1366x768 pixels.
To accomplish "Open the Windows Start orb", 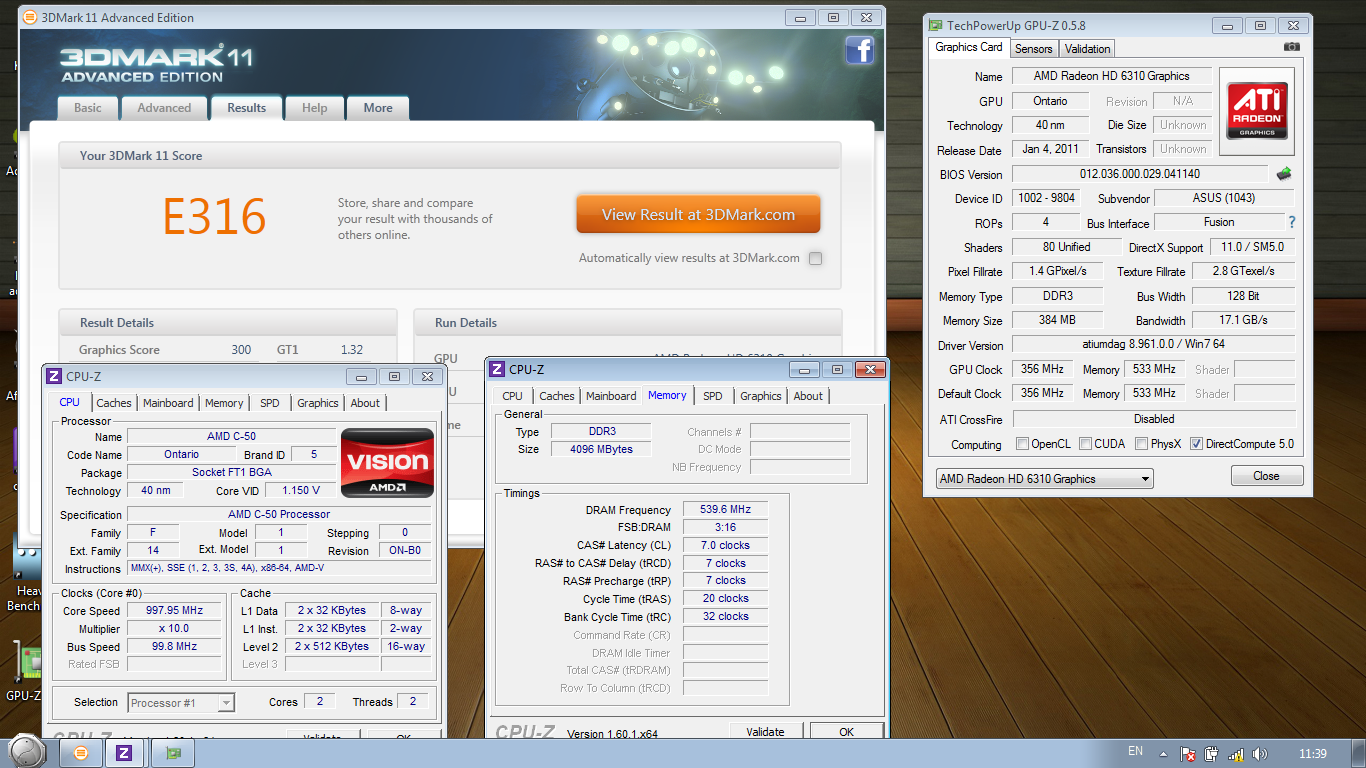I will [27, 751].
